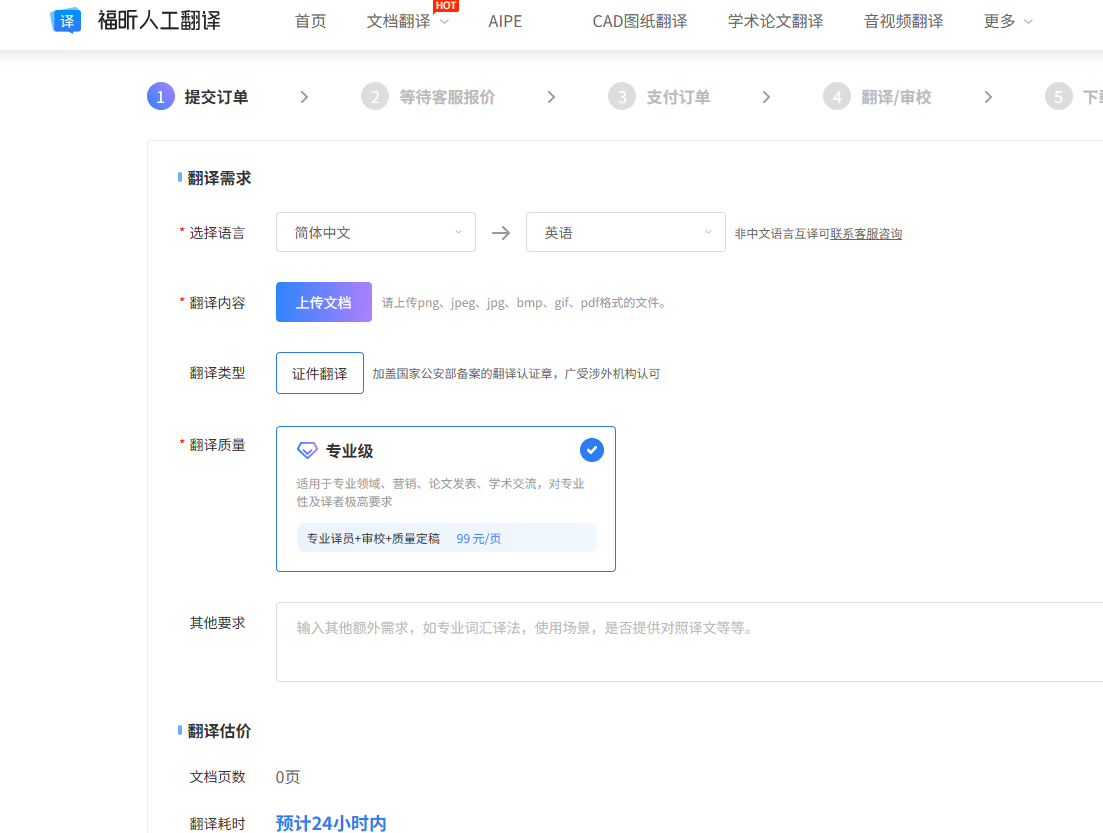Expand the 文档翻译 menu arrow
This screenshot has width=1103, height=833.
point(444,22)
